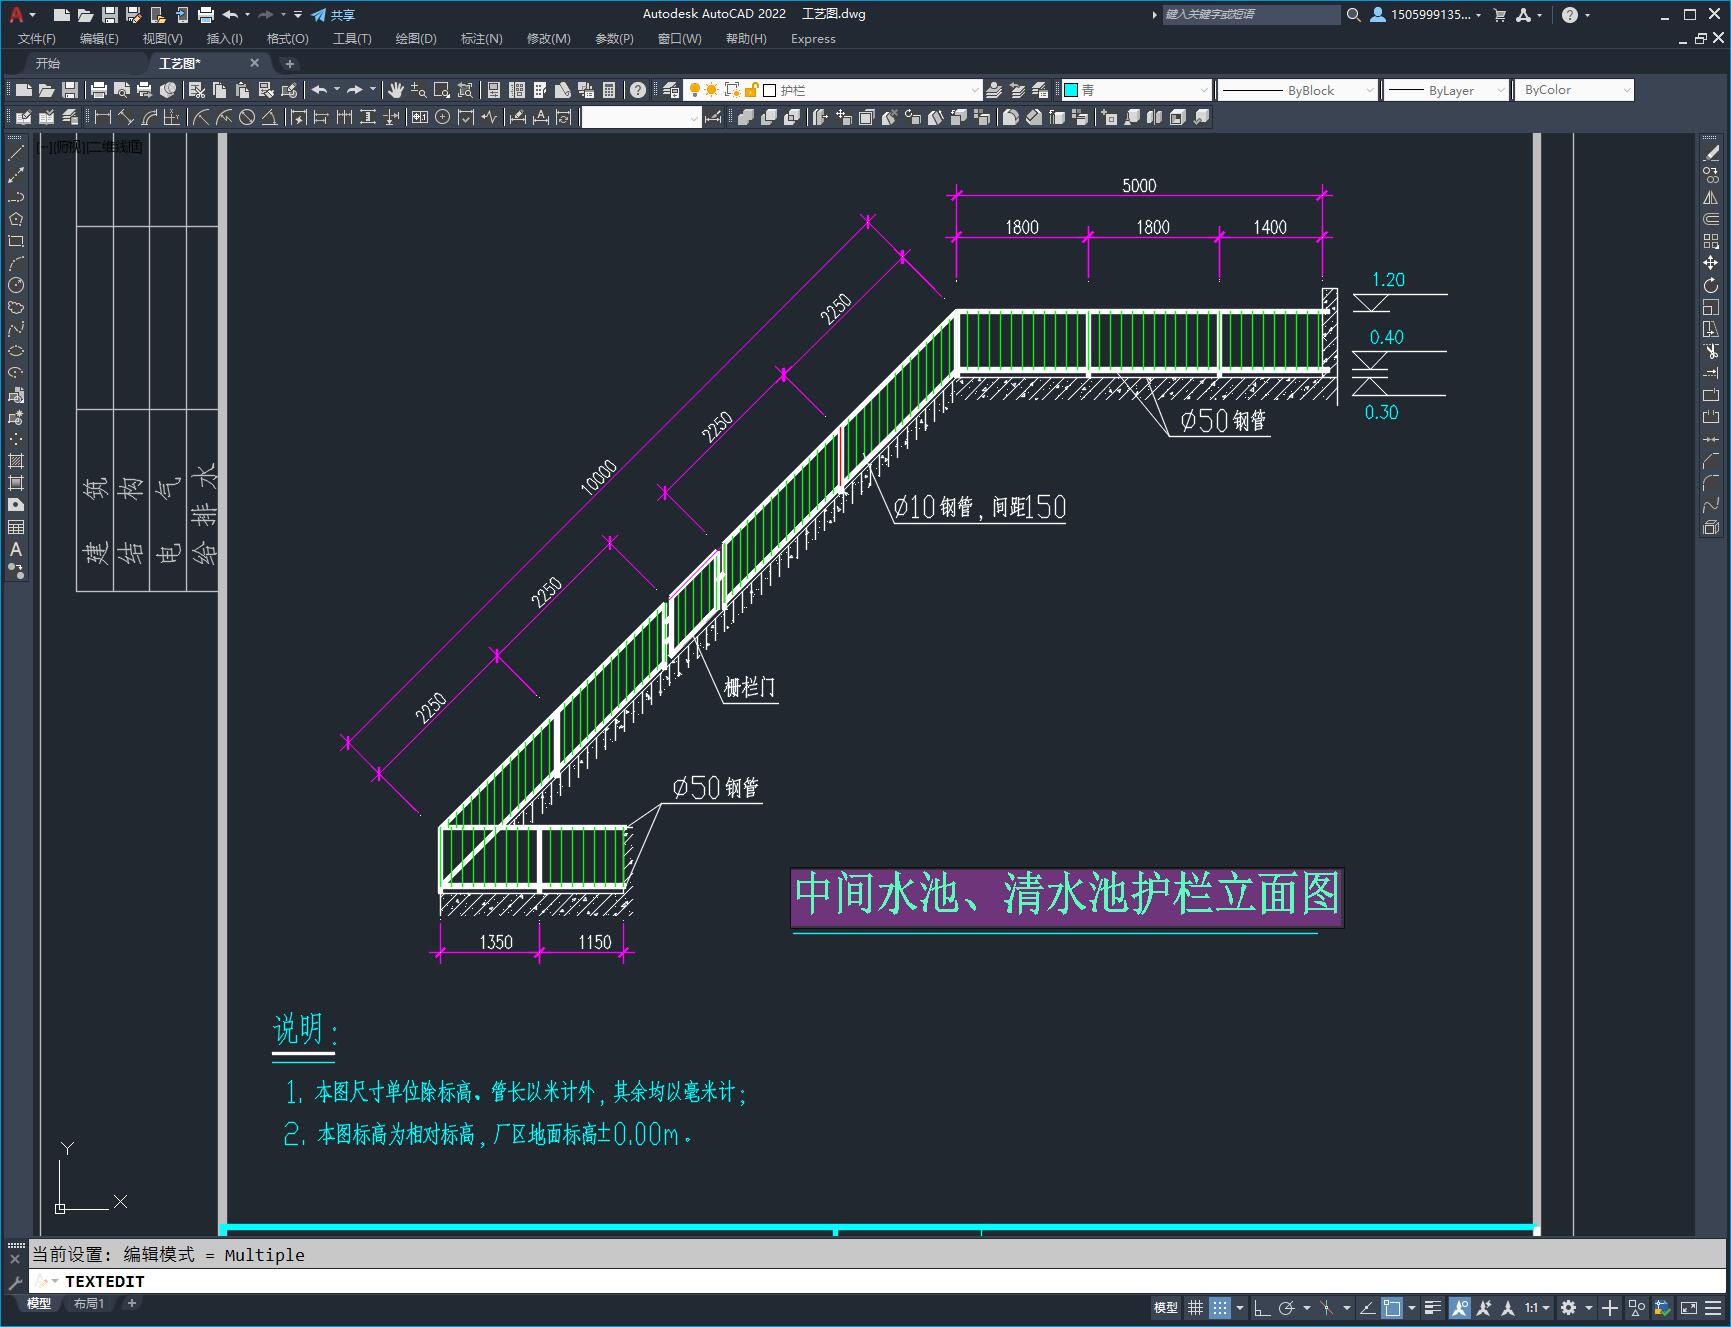1731x1327 pixels.
Task: Toggle Ortho mode in status bar
Action: coord(1262,1307)
